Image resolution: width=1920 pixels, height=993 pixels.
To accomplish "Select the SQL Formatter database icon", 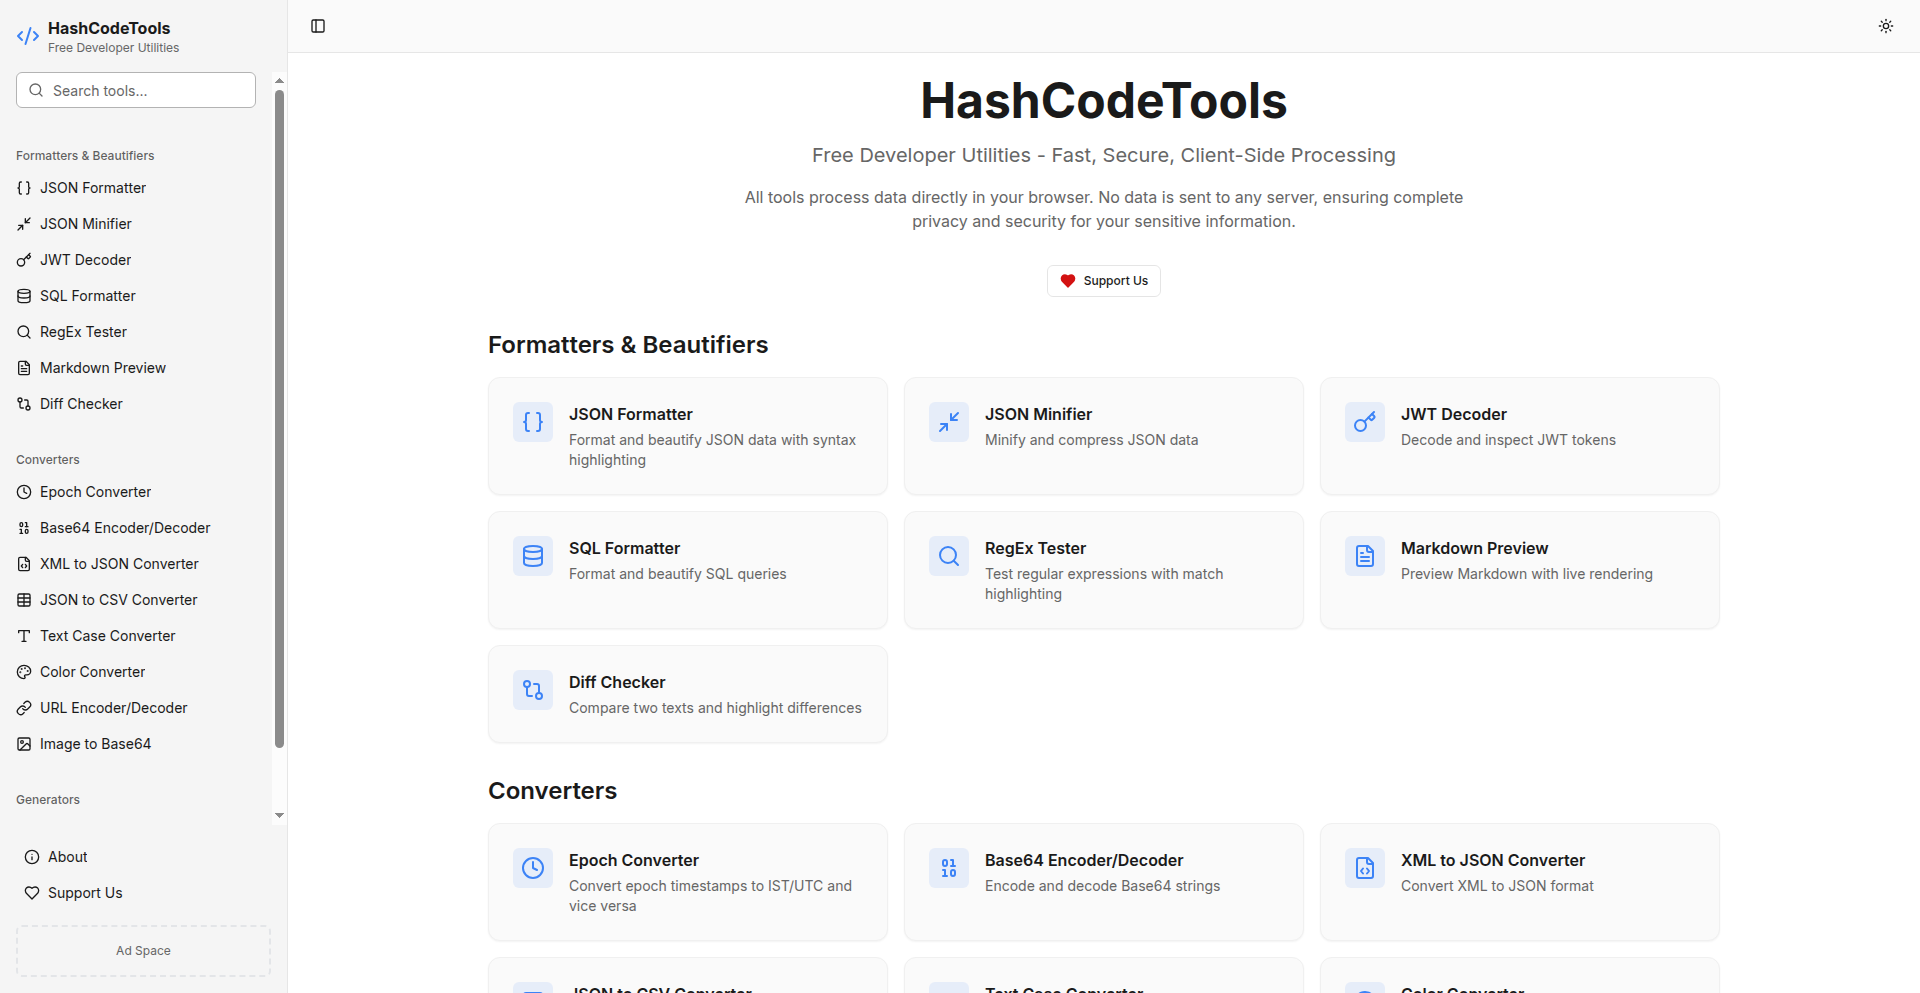I will tap(533, 556).
